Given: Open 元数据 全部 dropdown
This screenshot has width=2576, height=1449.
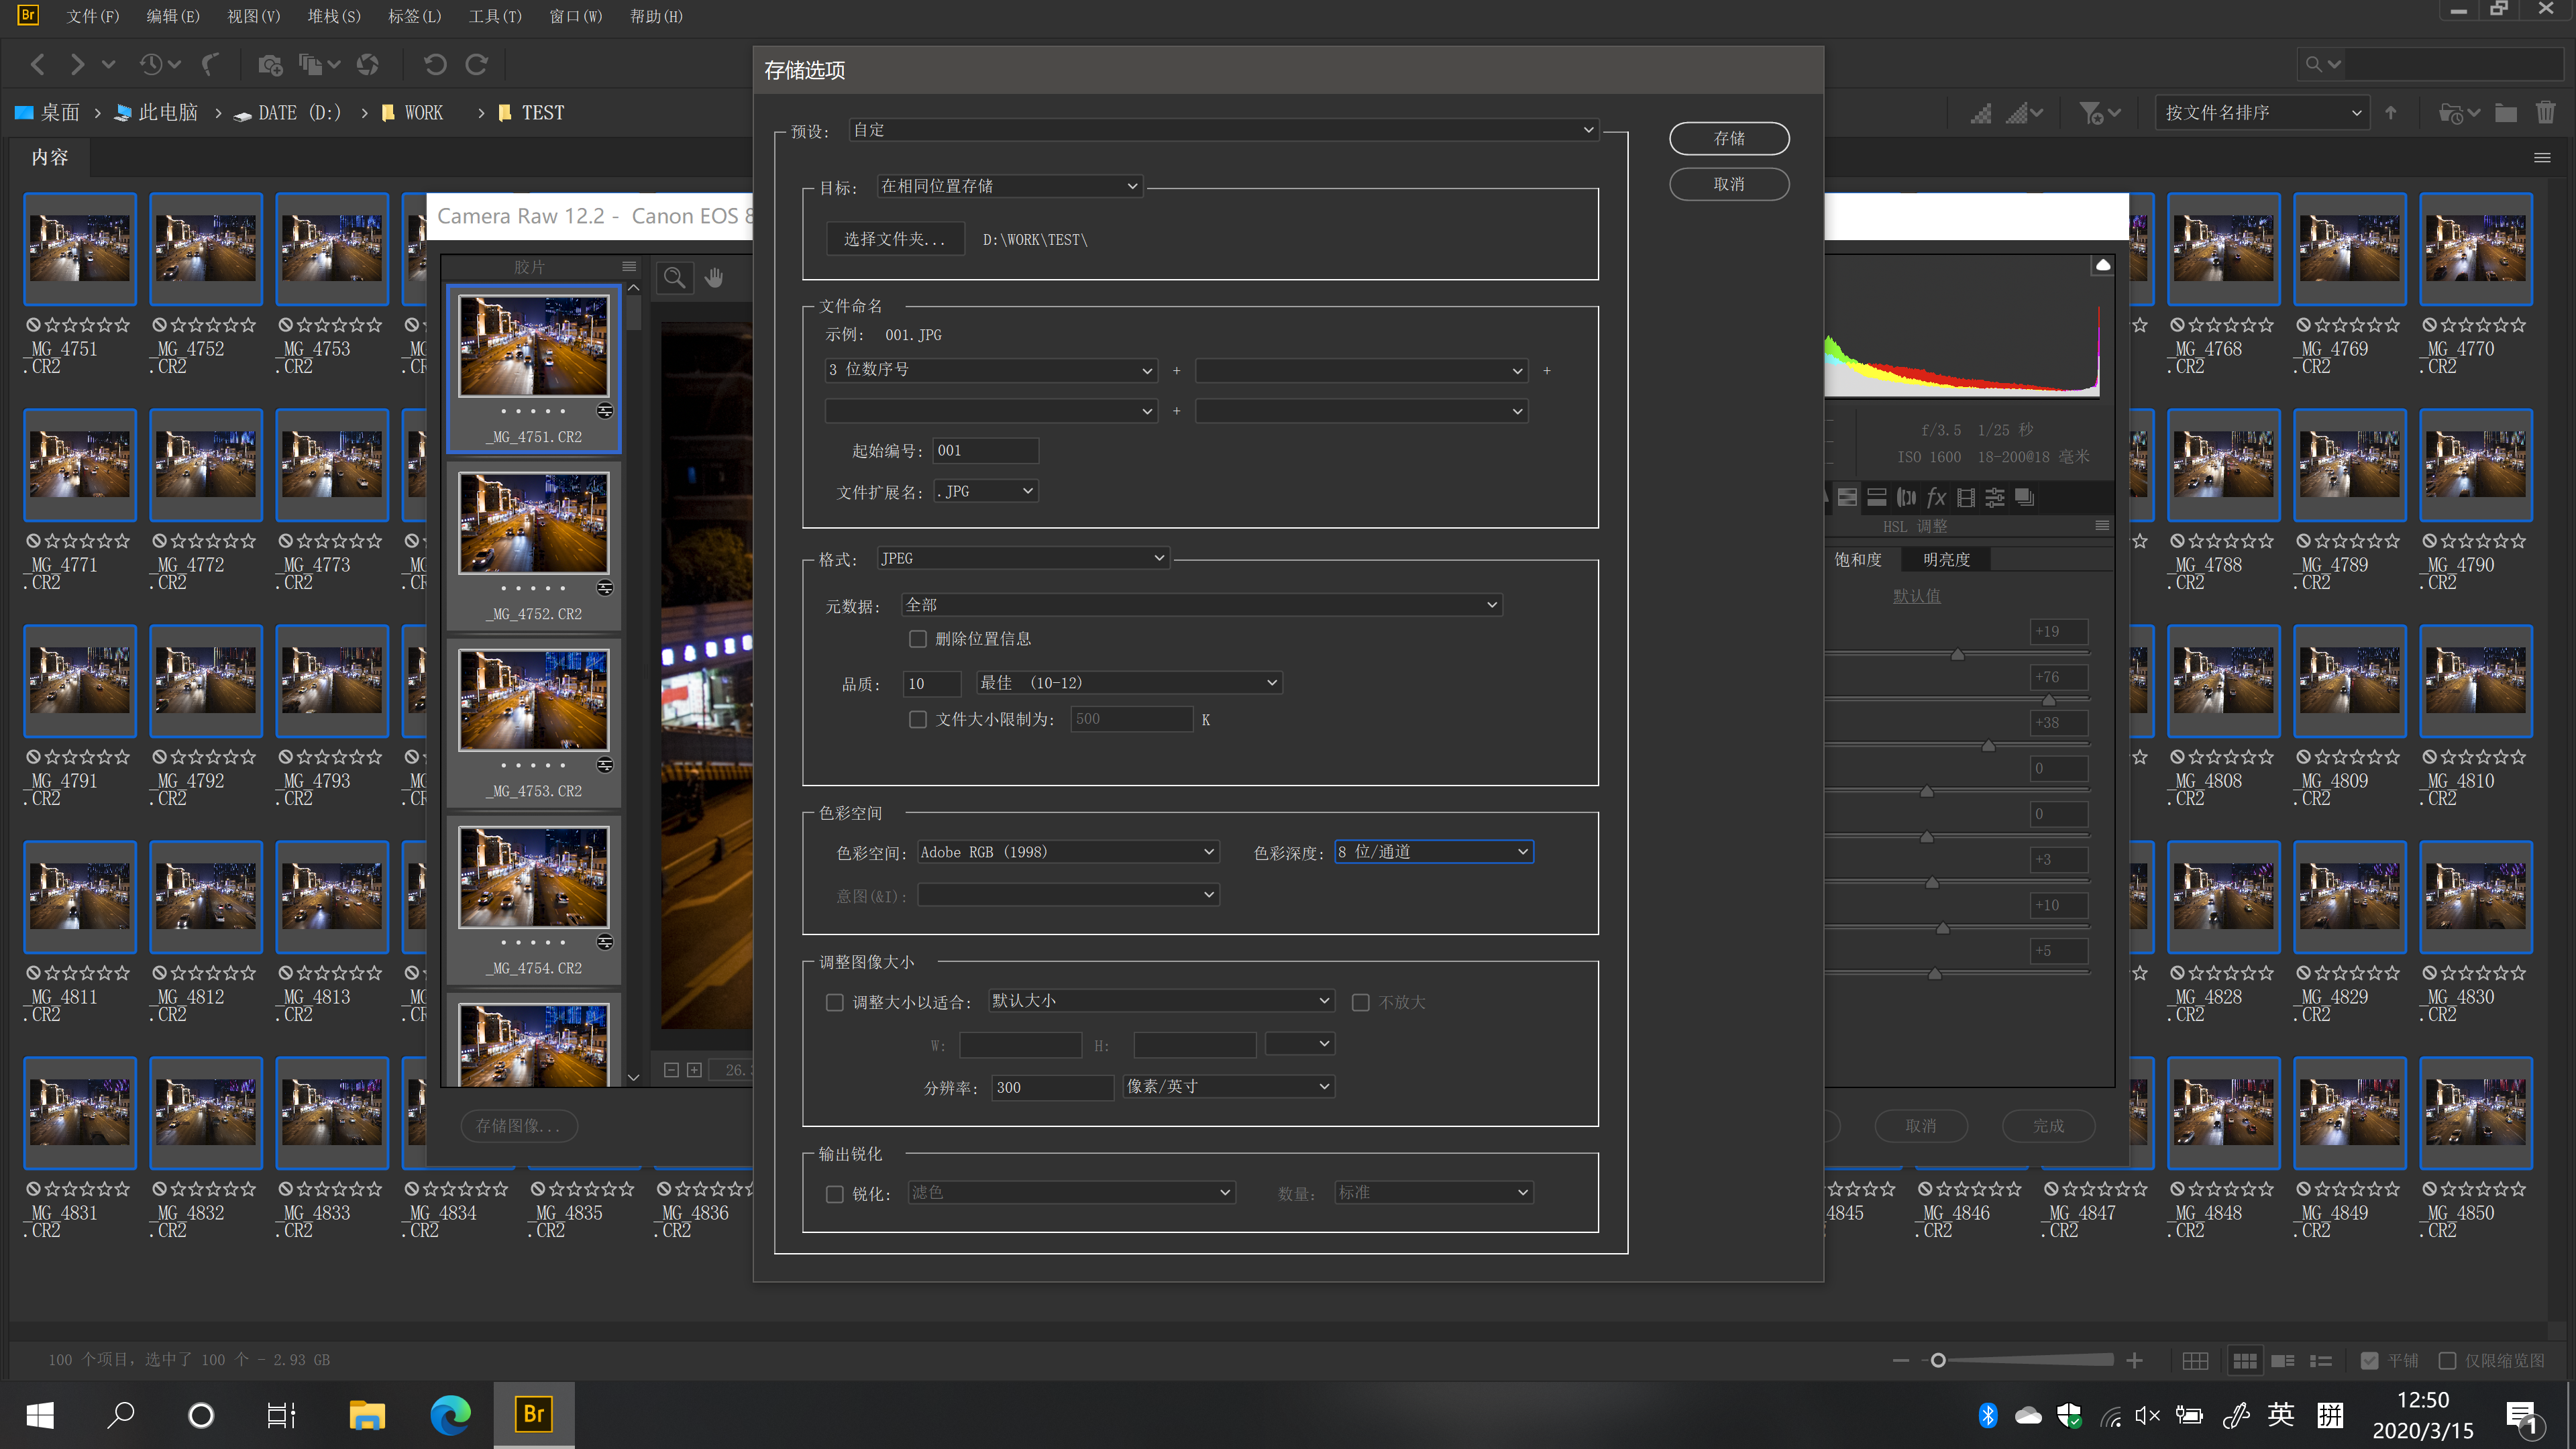Looking at the screenshot, I should coord(1201,605).
